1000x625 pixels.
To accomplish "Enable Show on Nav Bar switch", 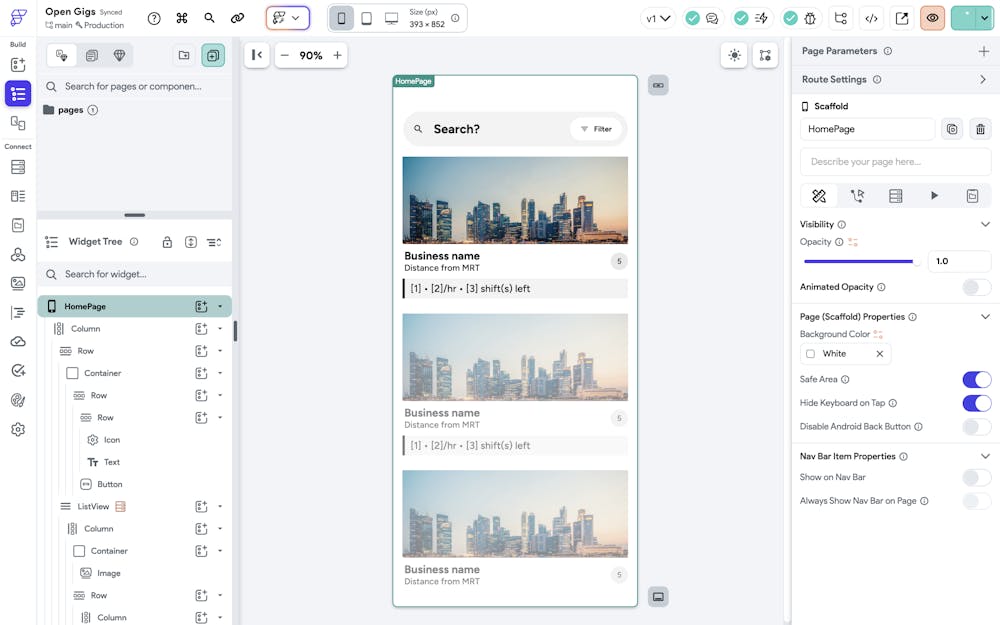I will coord(976,478).
